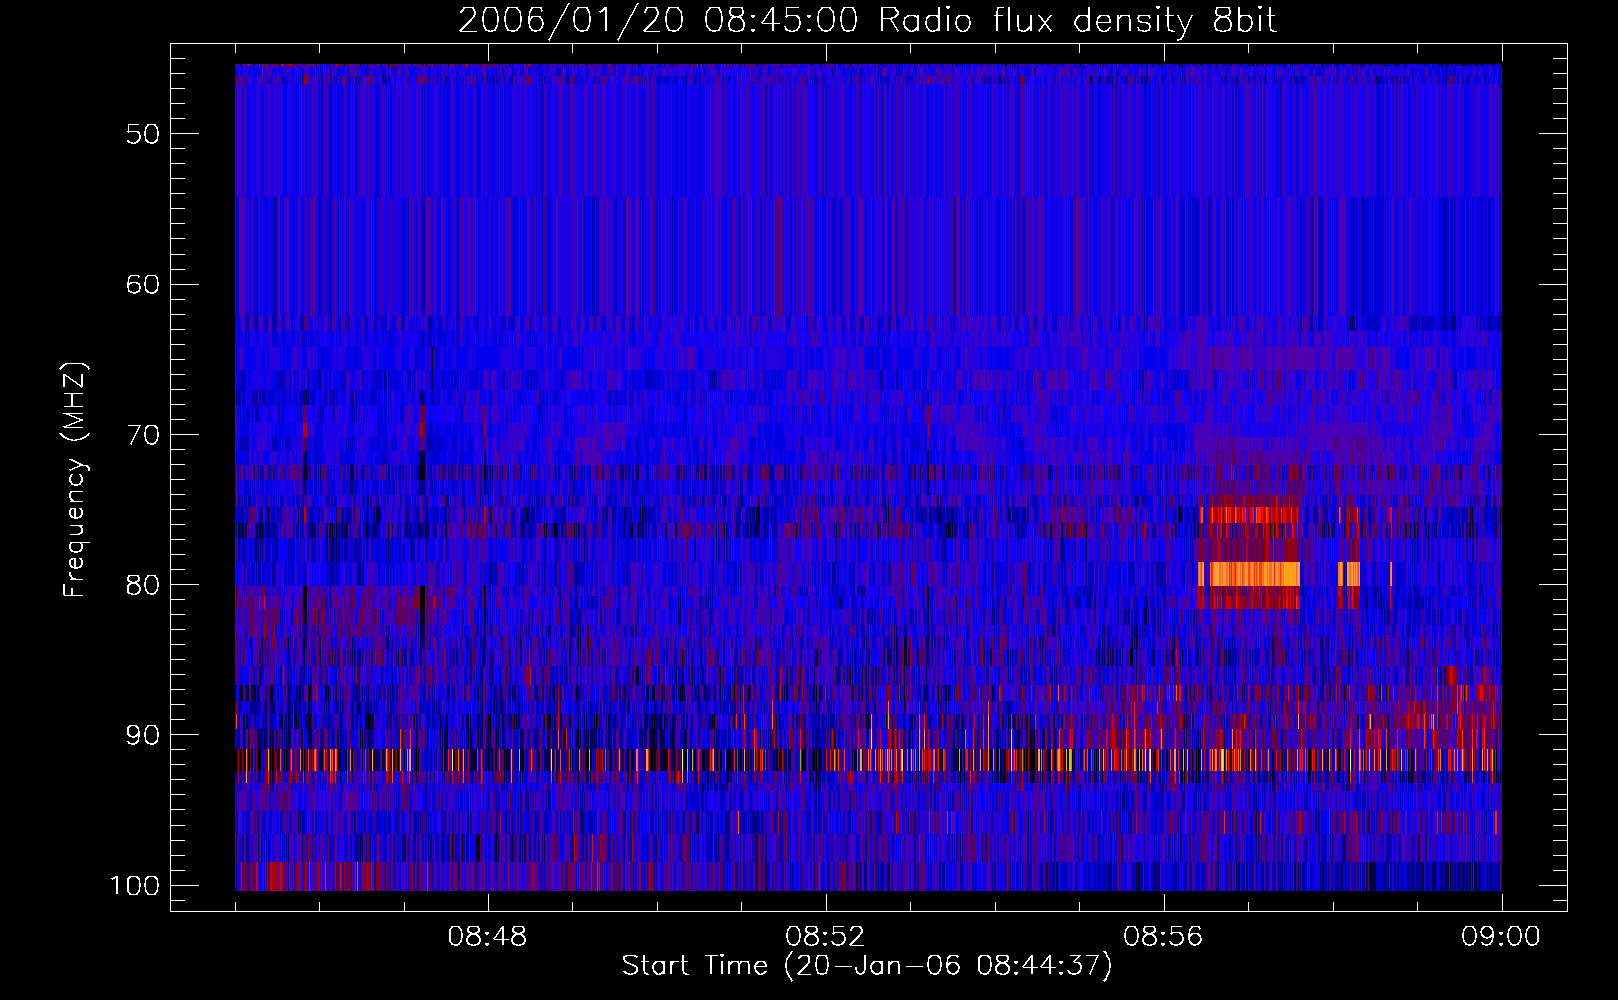The image size is (1618, 1000).
Task: Click the 09:00 time tick label
Action: tap(1500, 937)
